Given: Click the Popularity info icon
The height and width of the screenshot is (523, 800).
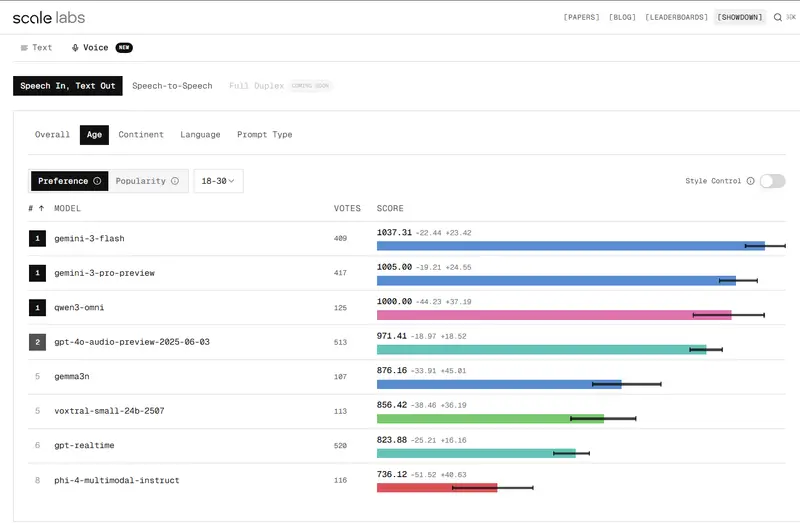Looking at the screenshot, I should (175, 181).
